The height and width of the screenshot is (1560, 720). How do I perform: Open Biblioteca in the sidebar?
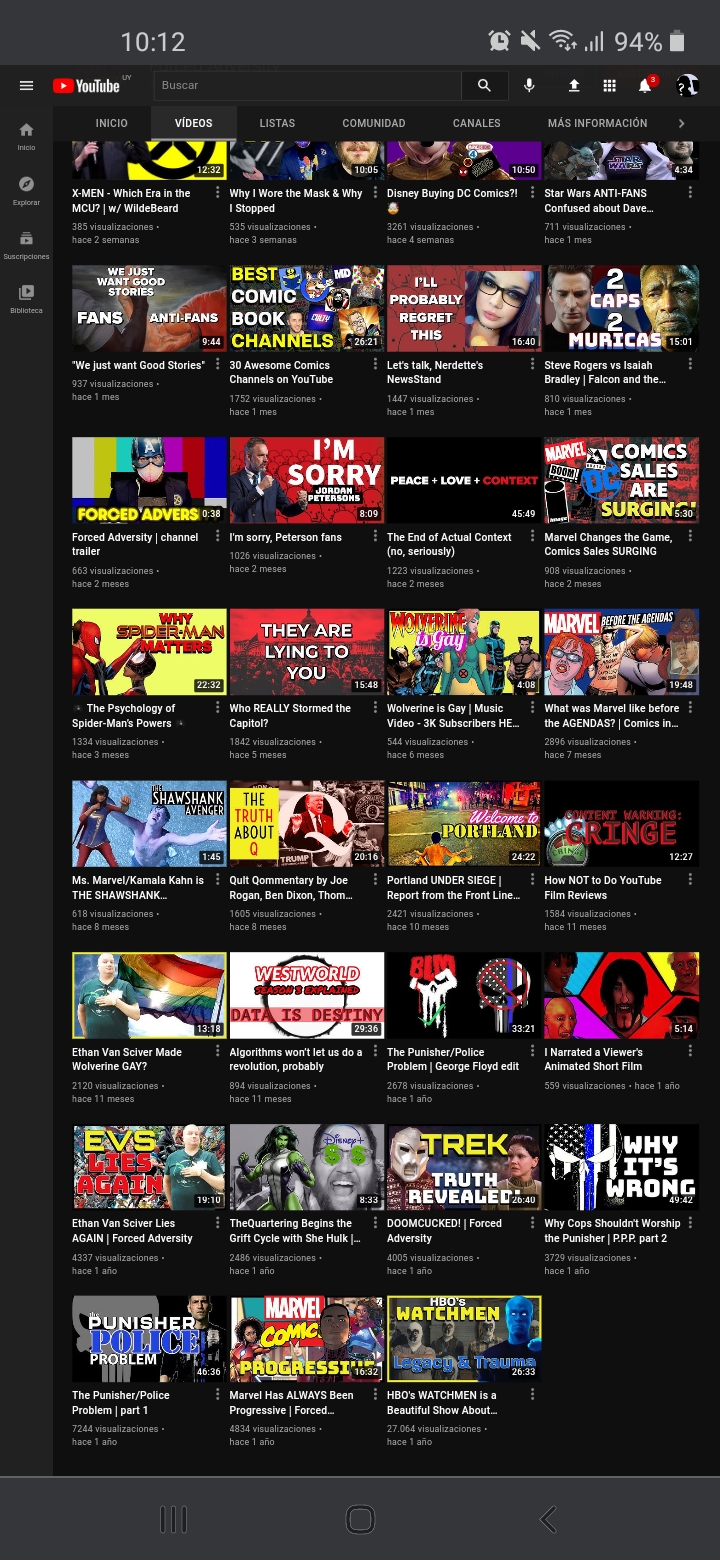click(x=26, y=299)
